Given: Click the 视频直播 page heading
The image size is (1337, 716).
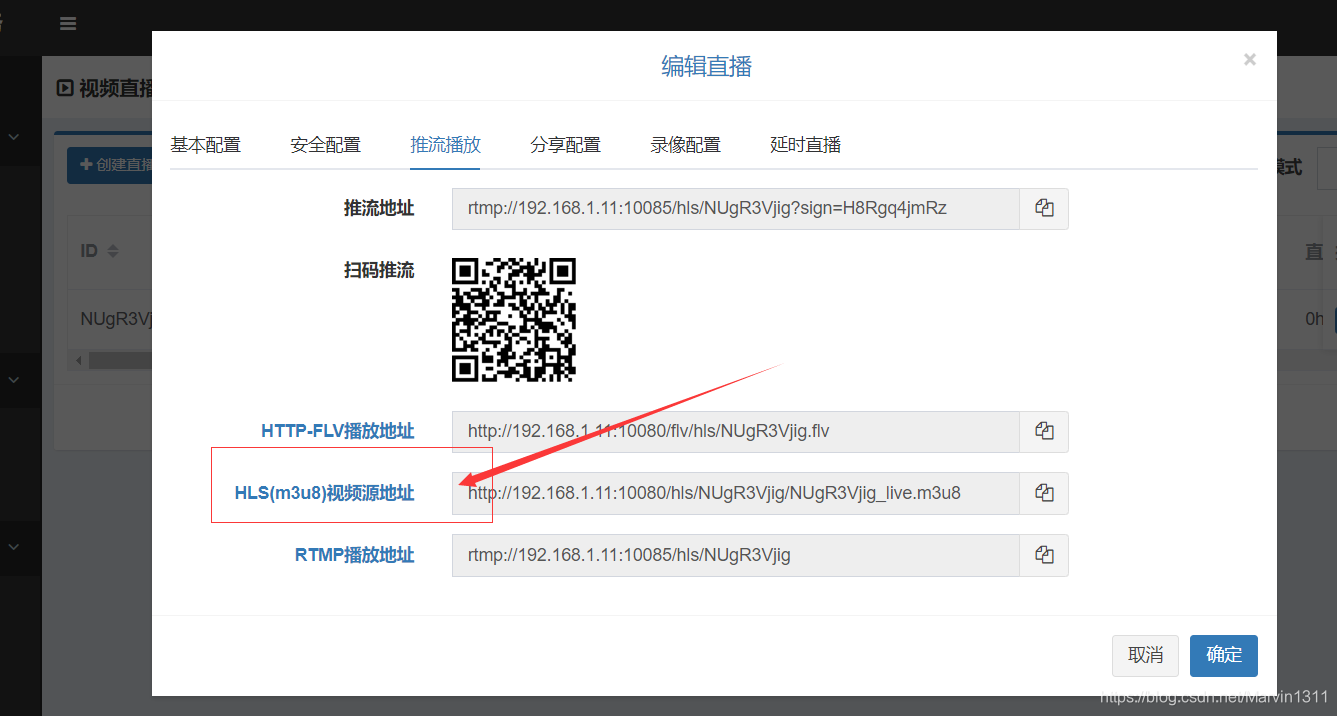Looking at the screenshot, I should coord(104,88).
